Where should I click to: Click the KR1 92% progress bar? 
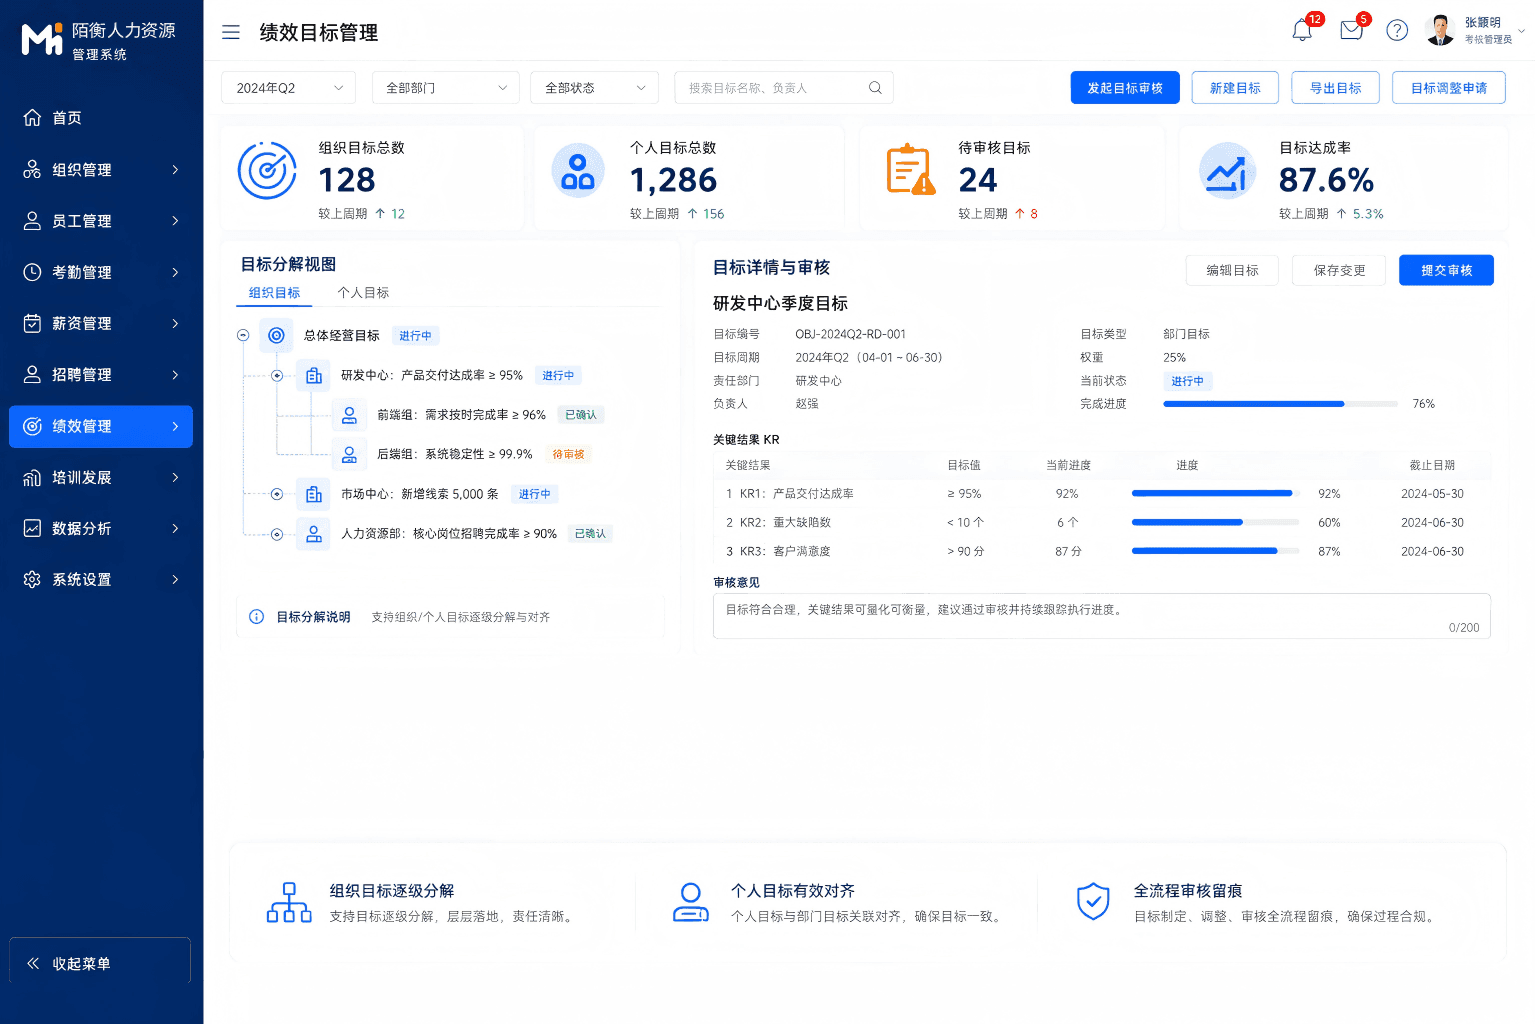[x=1215, y=493]
